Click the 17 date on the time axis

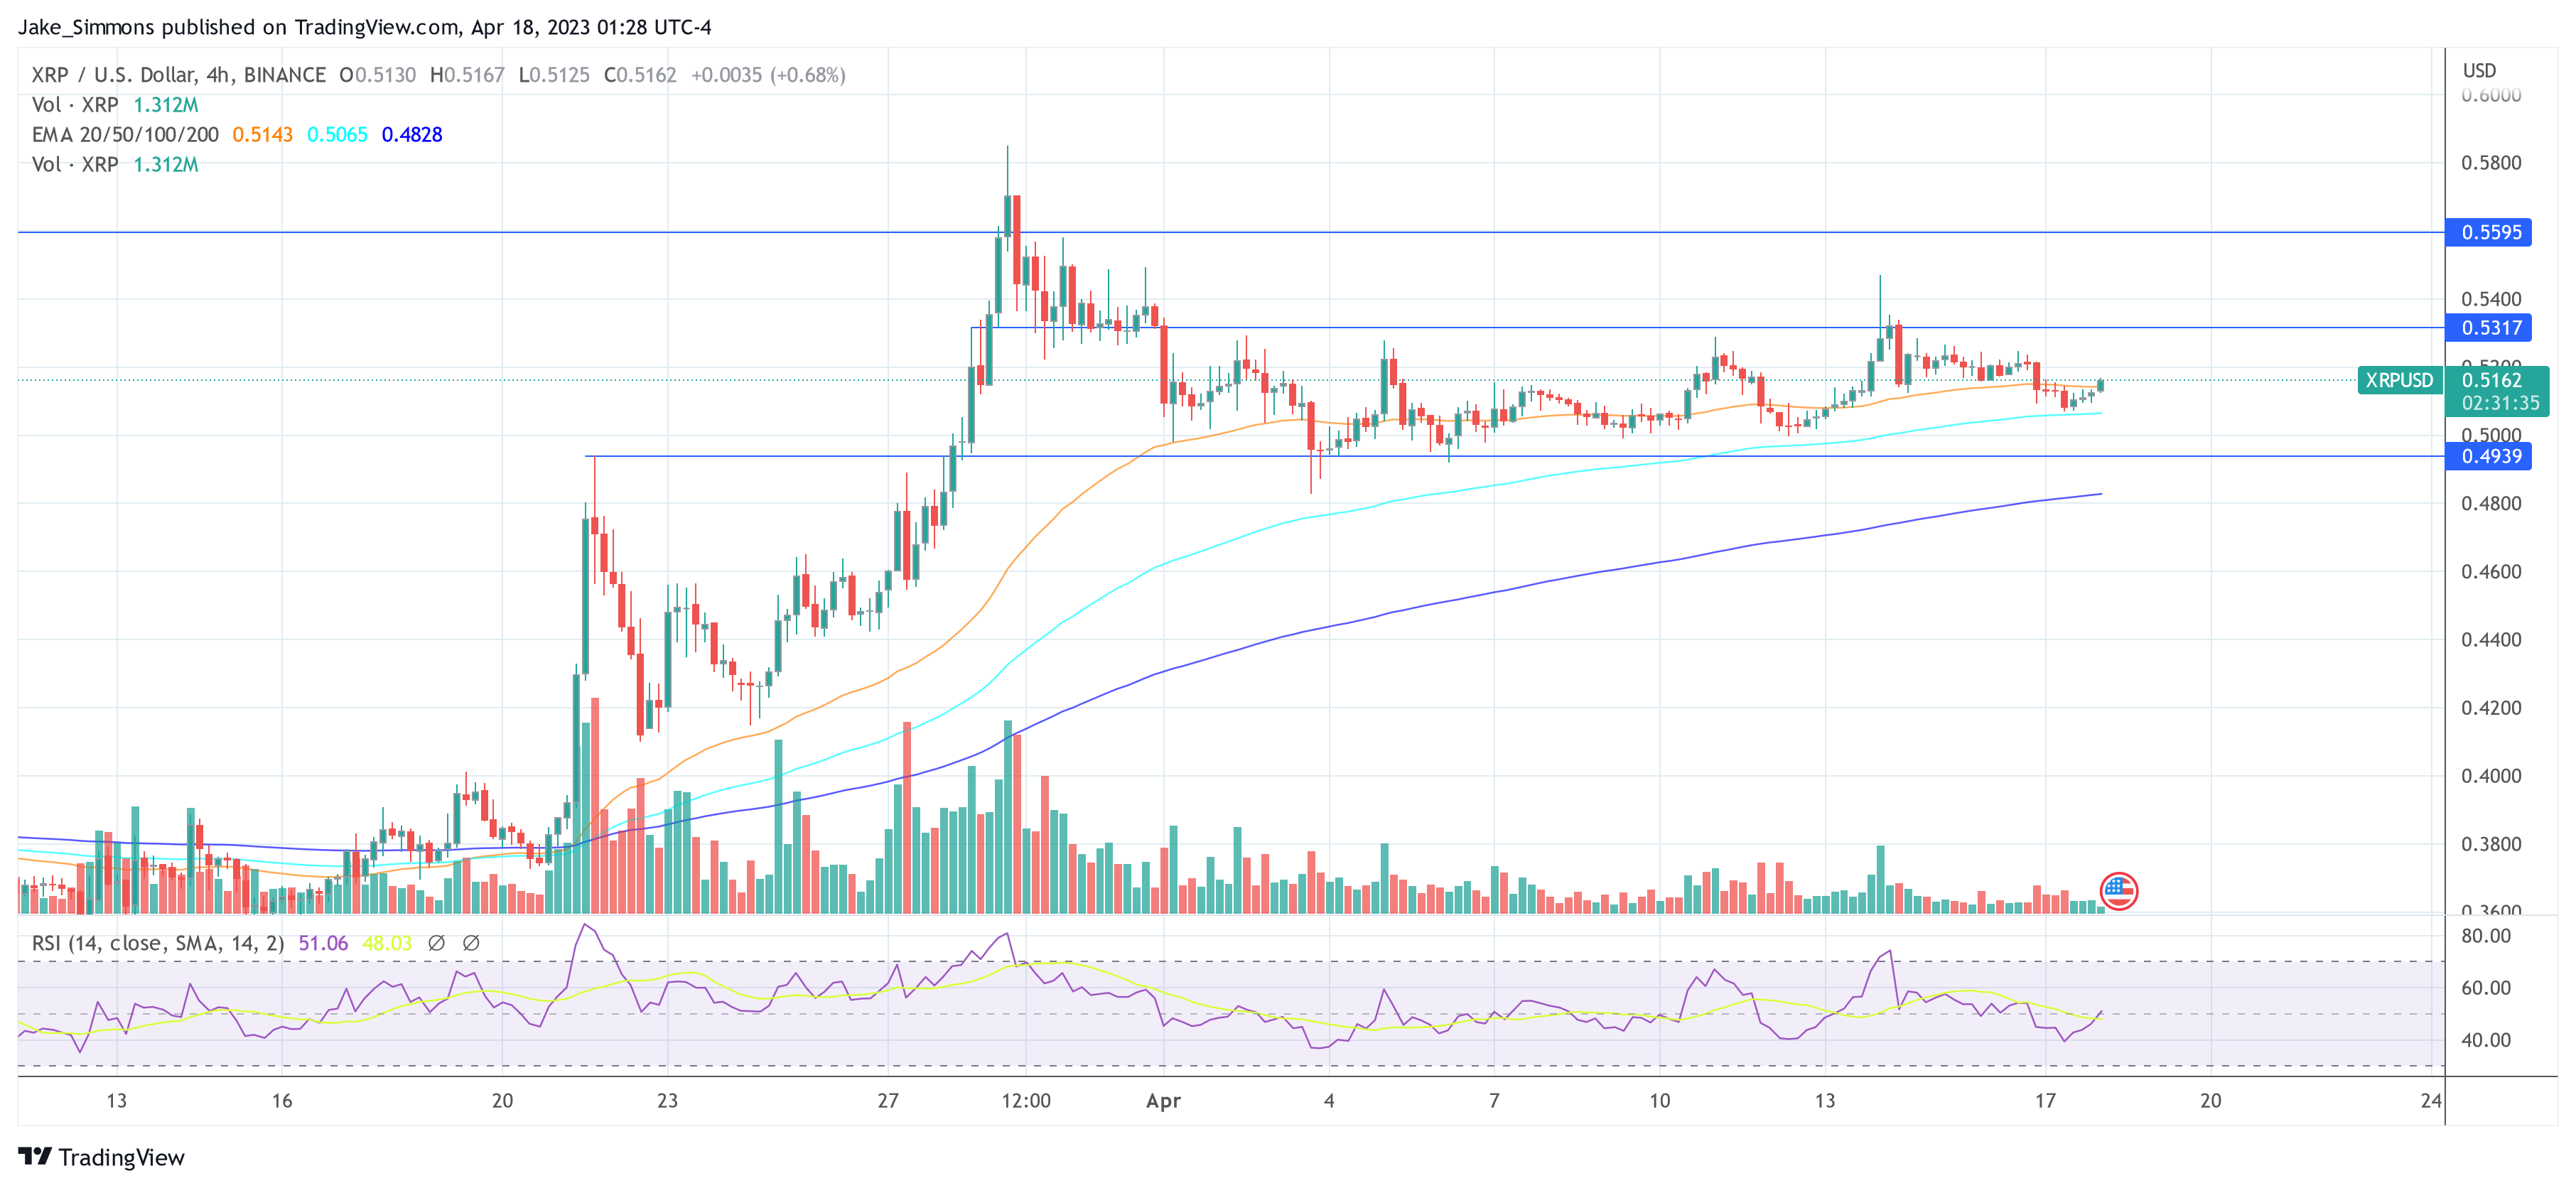coord(2045,1101)
